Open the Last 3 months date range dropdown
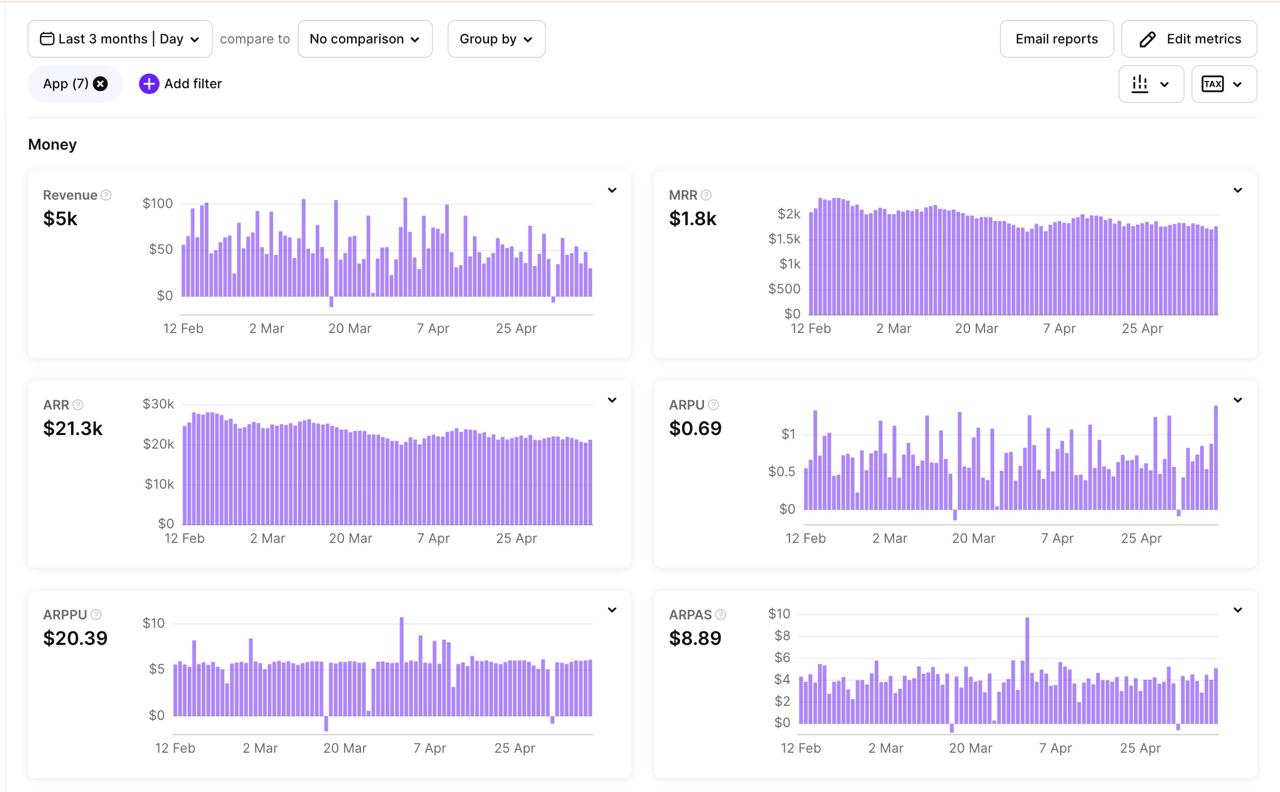1280x792 pixels. click(x=120, y=39)
